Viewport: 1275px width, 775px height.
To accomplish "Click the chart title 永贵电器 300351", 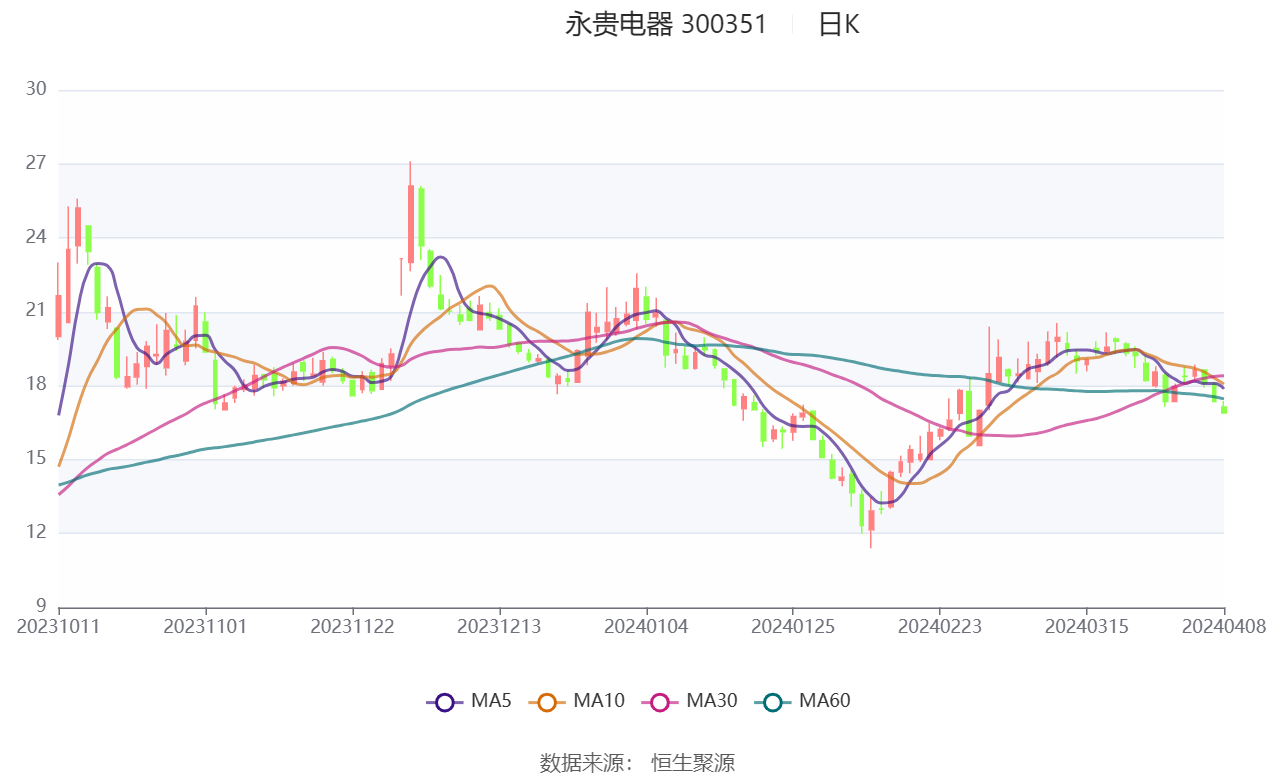I will pos(666,25).
